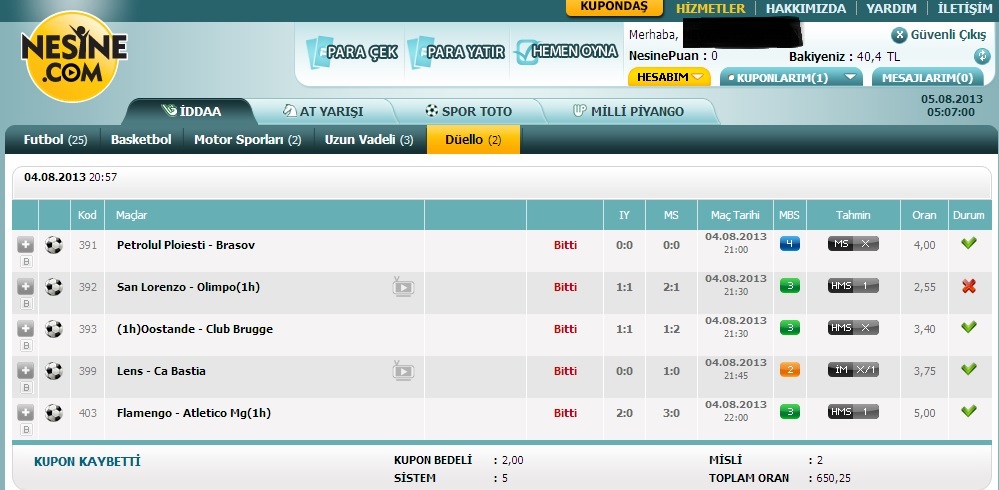This screenshot has width=999, height=490.
Task: Click the Hemen Oyna button
Action: click(566, 52)
